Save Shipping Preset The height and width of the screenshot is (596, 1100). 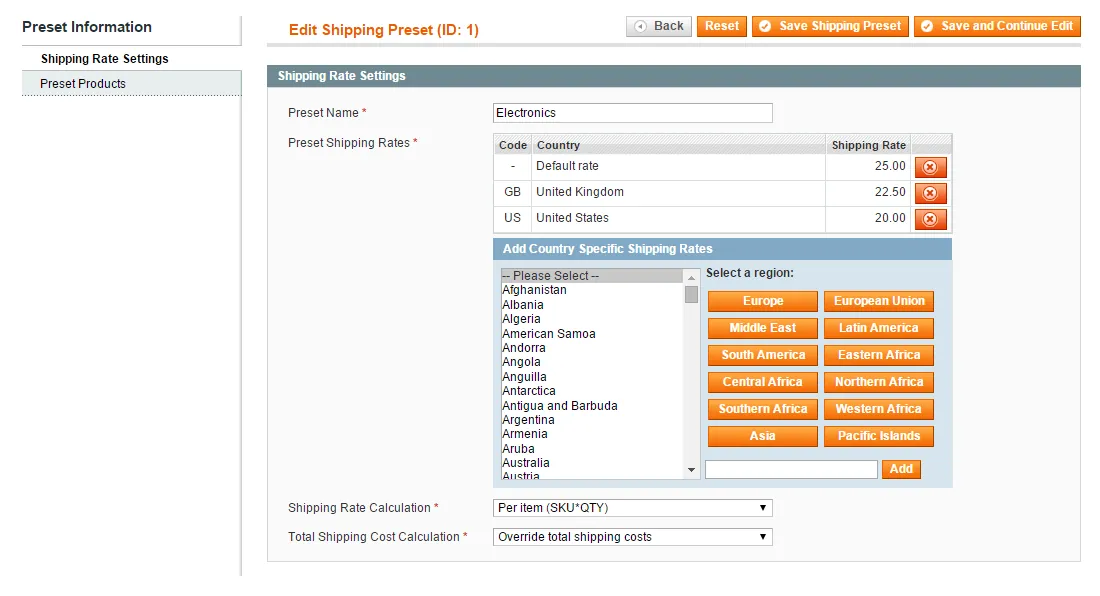point(831,26)
